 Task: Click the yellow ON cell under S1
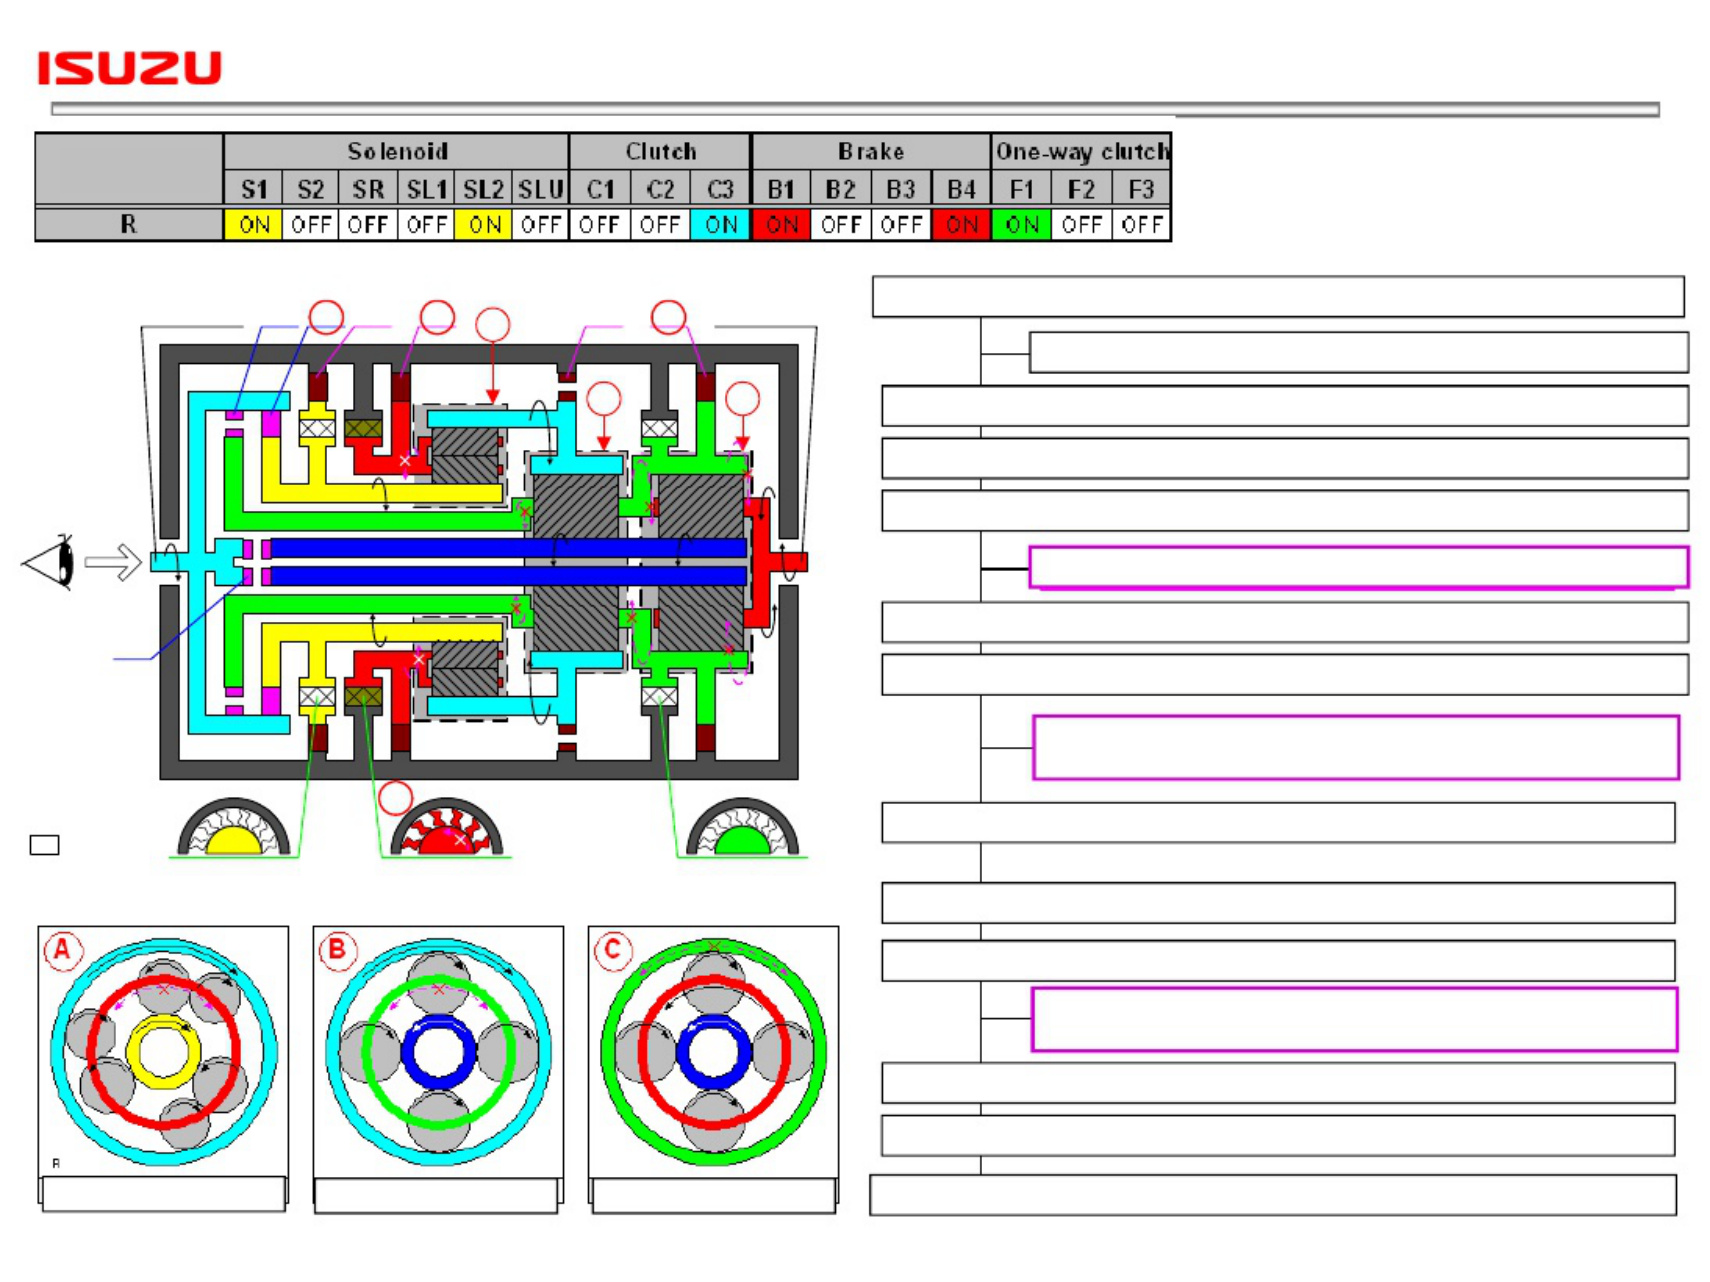(254, 225)
